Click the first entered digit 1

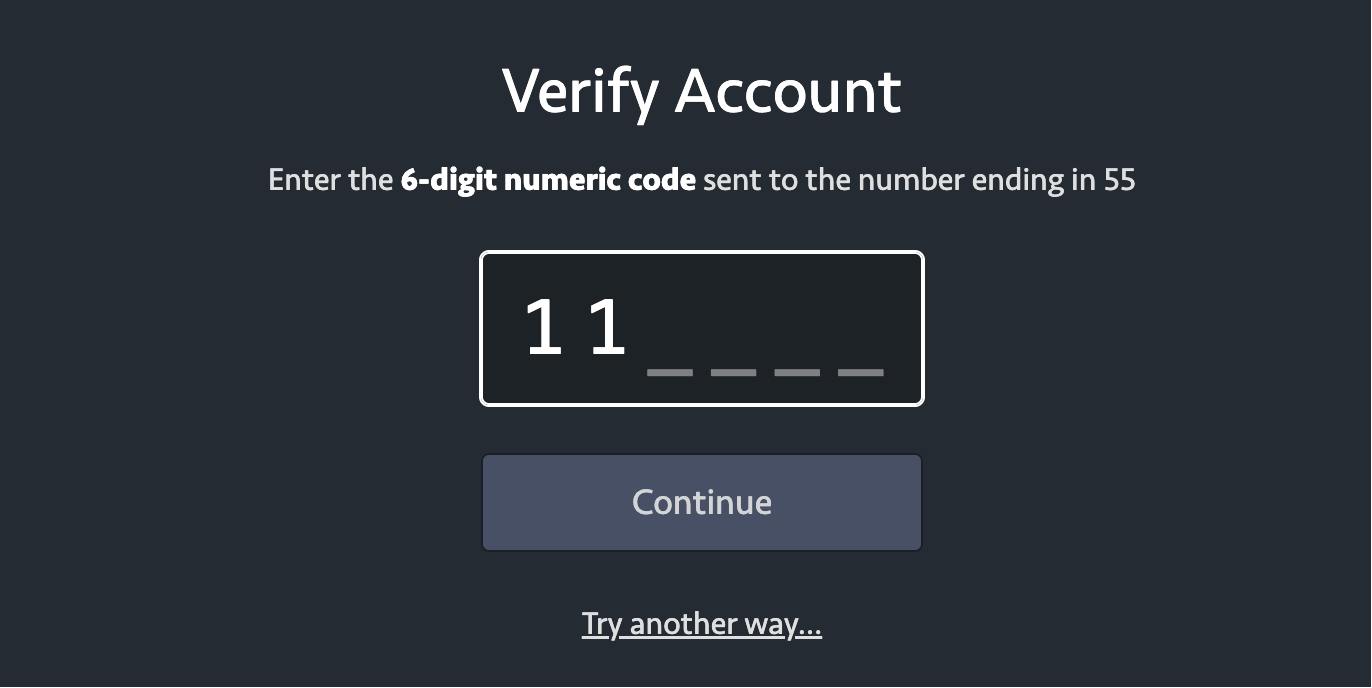(x=543, y=328)
